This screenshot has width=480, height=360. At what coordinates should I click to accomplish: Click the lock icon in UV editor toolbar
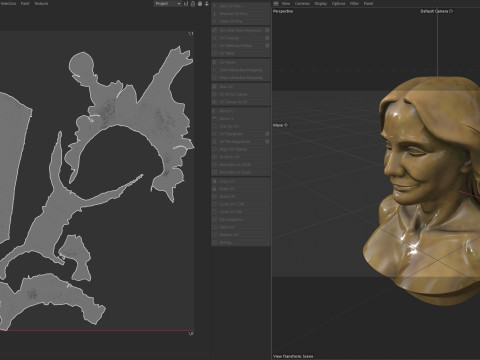[x=193, y=4]
